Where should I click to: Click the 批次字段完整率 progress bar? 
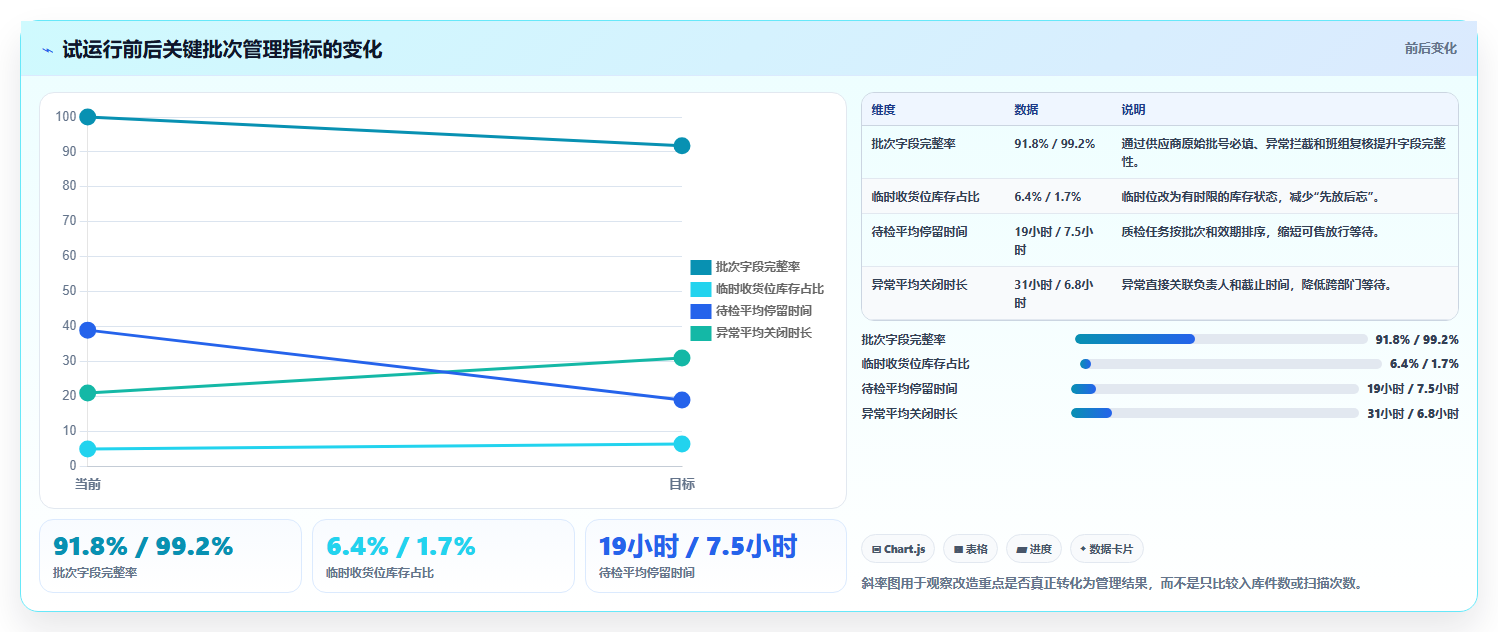coord(1221,339)
